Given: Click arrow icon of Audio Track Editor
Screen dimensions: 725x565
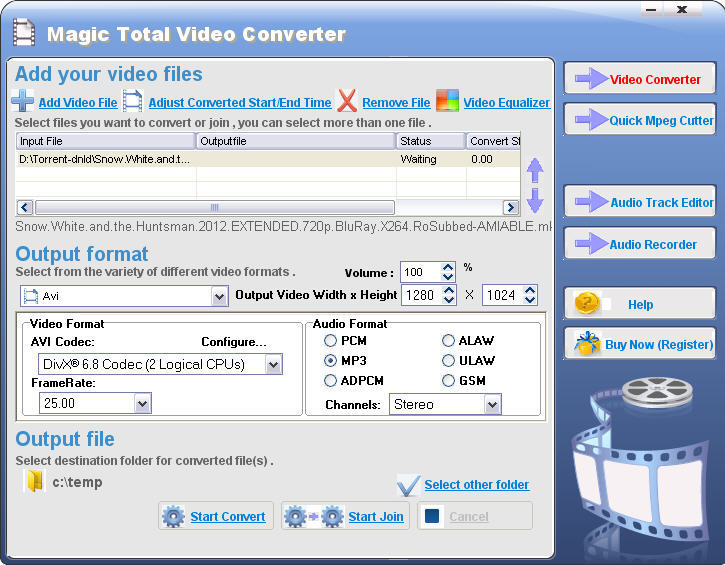Looking at the screenshot, I should pyautogui.click(x=591, y=202).
